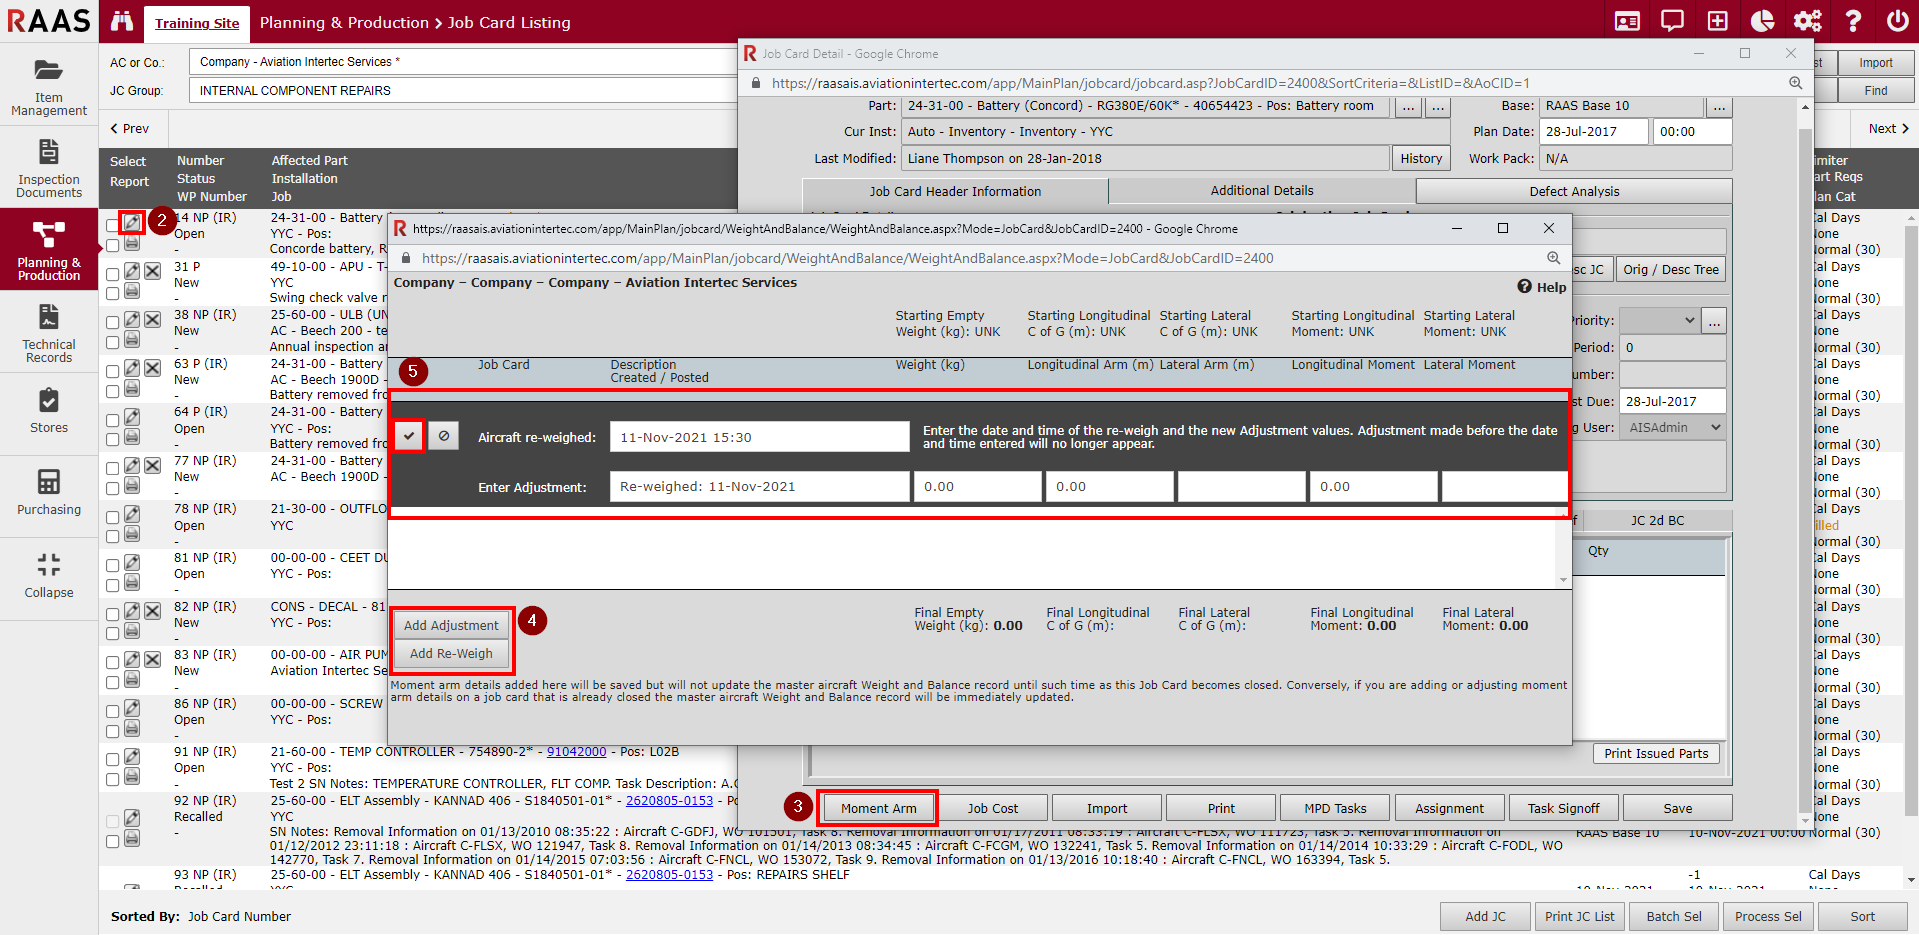Click the print icon for job card 63 P

(x=132, y=389)
